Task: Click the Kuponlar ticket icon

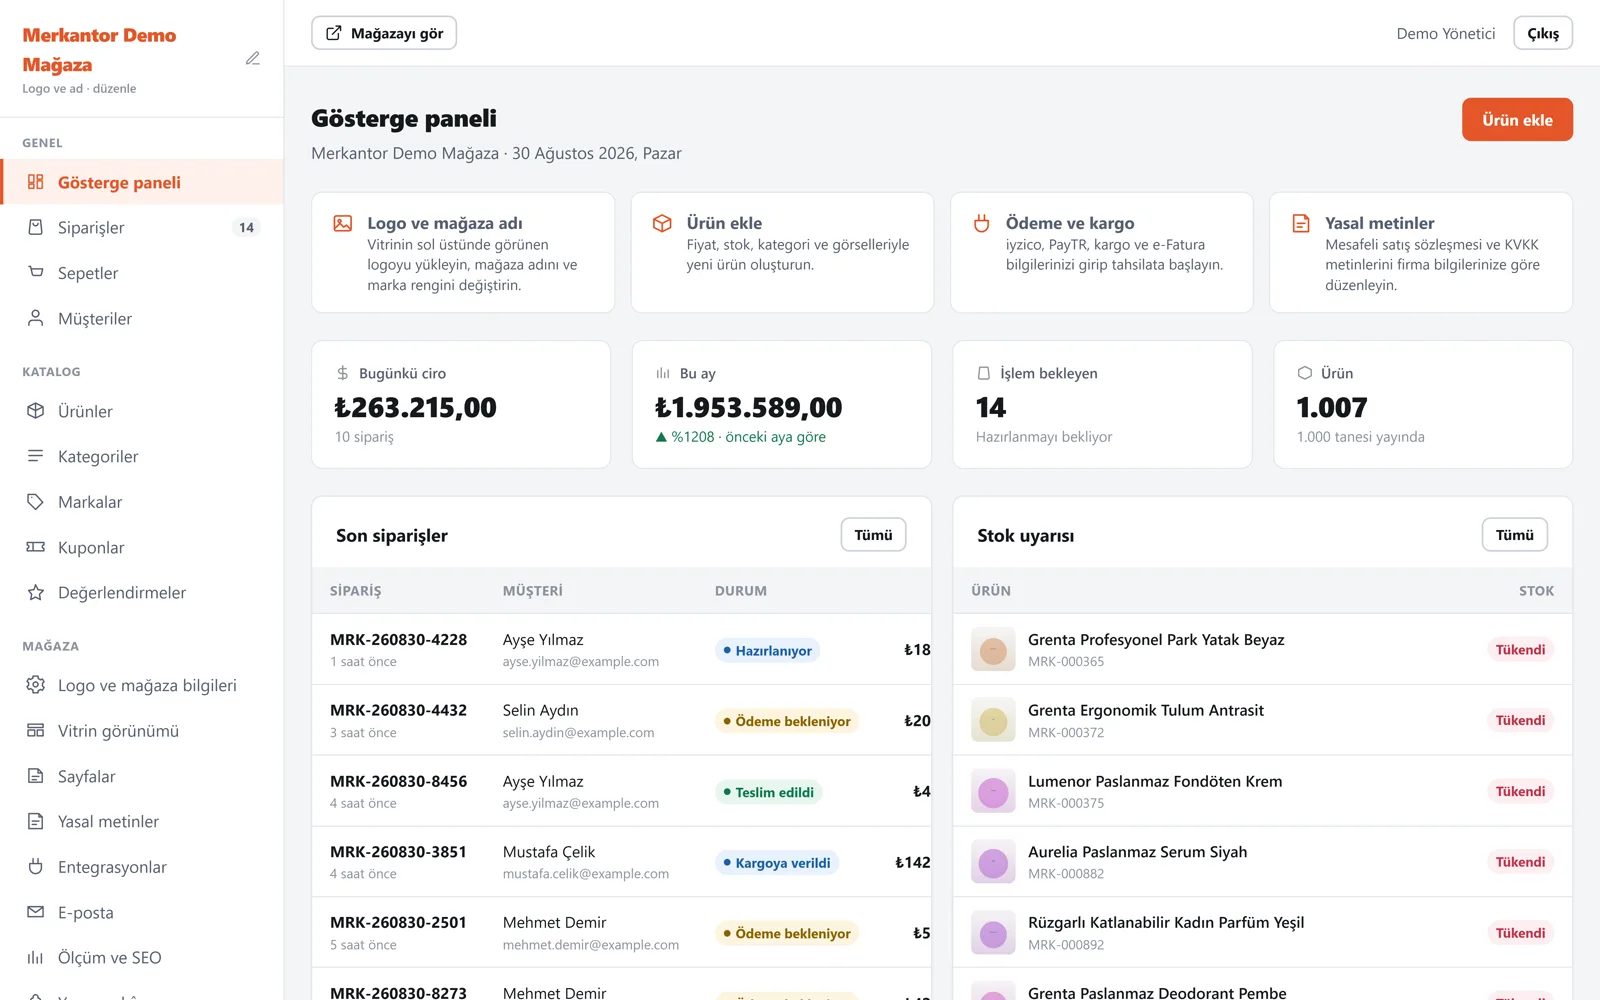Action: (36, 547)
